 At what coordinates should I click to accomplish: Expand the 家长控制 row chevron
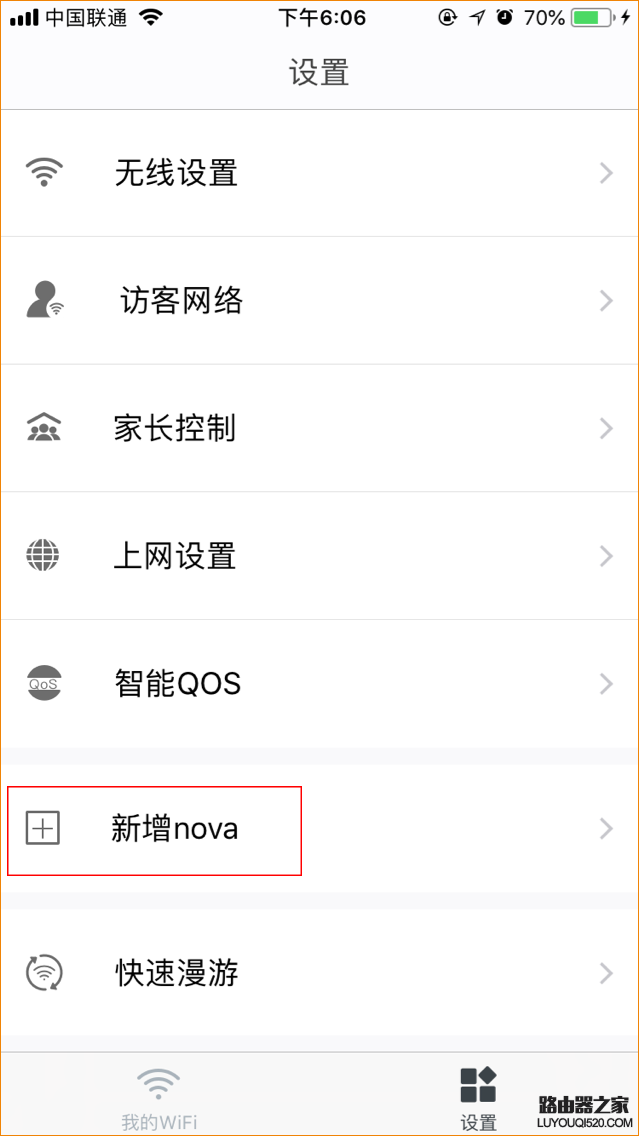click(605, 428)
